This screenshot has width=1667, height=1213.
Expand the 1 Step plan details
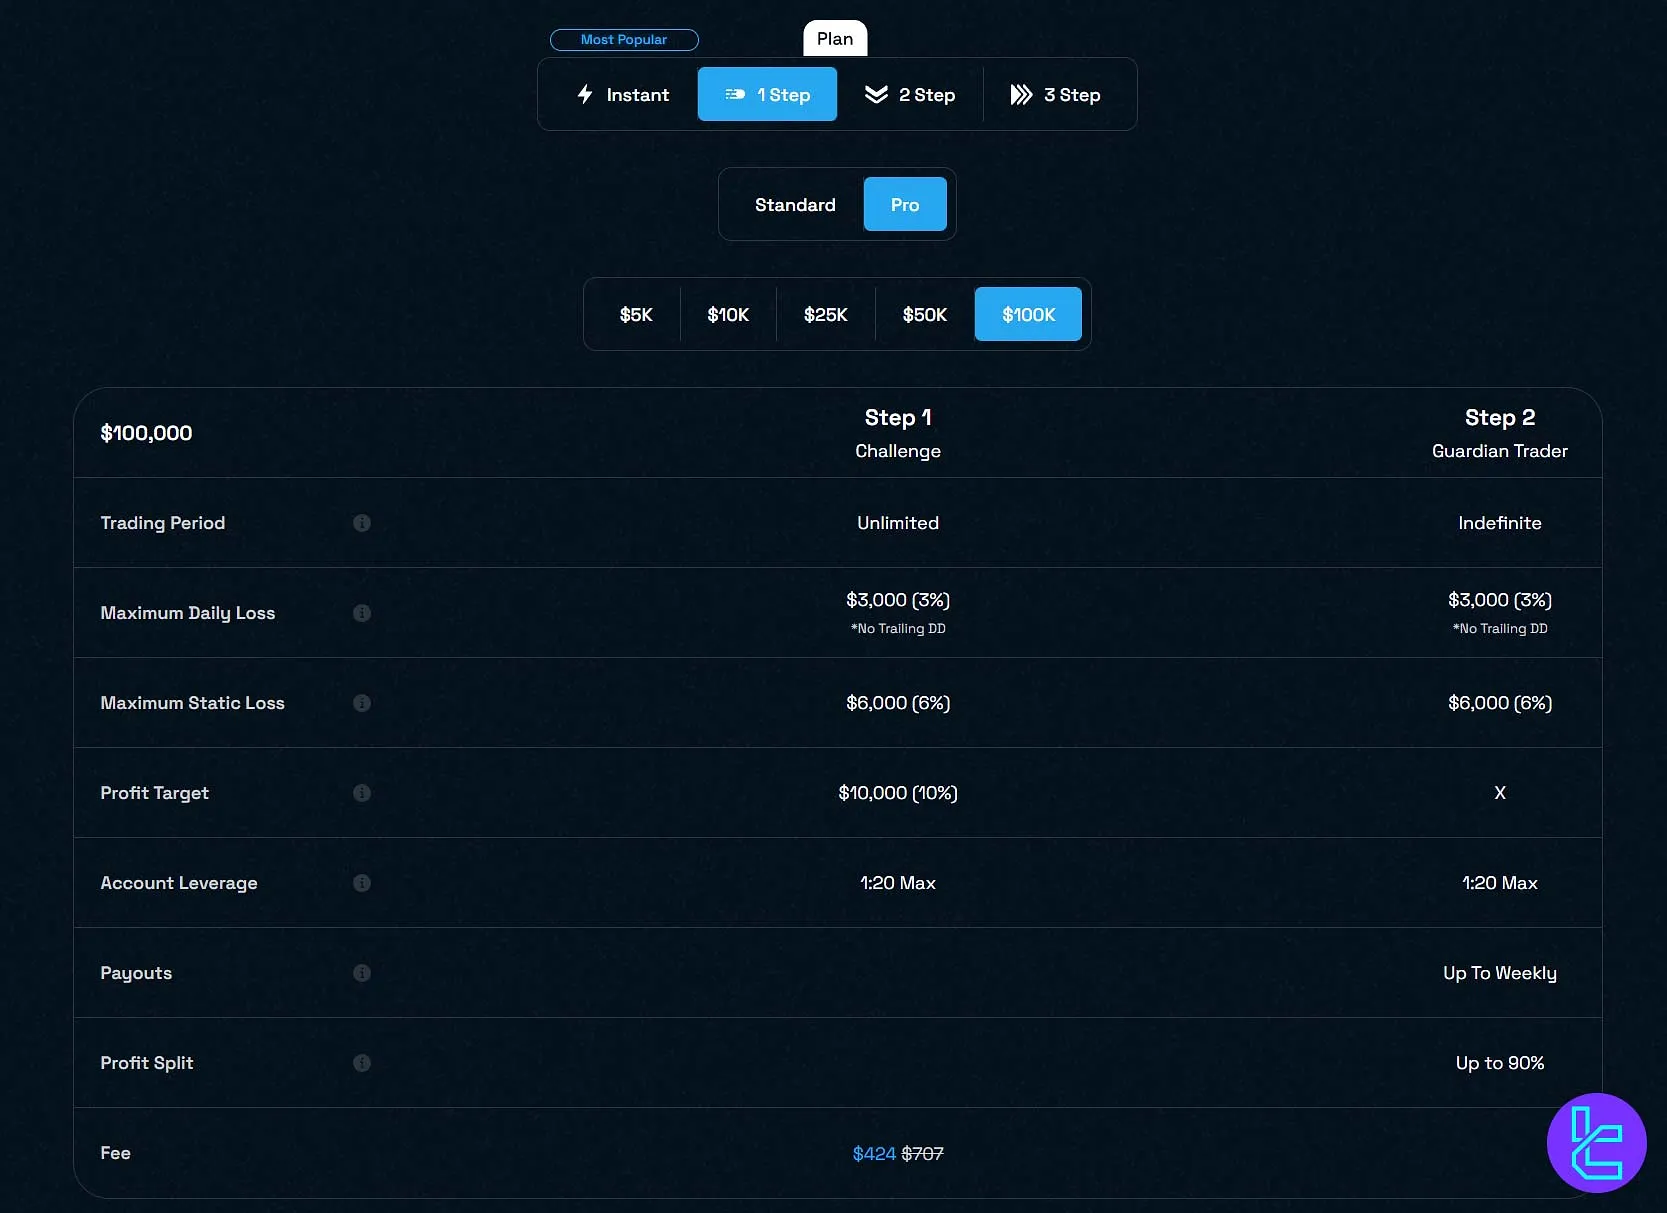pos(767,94)
